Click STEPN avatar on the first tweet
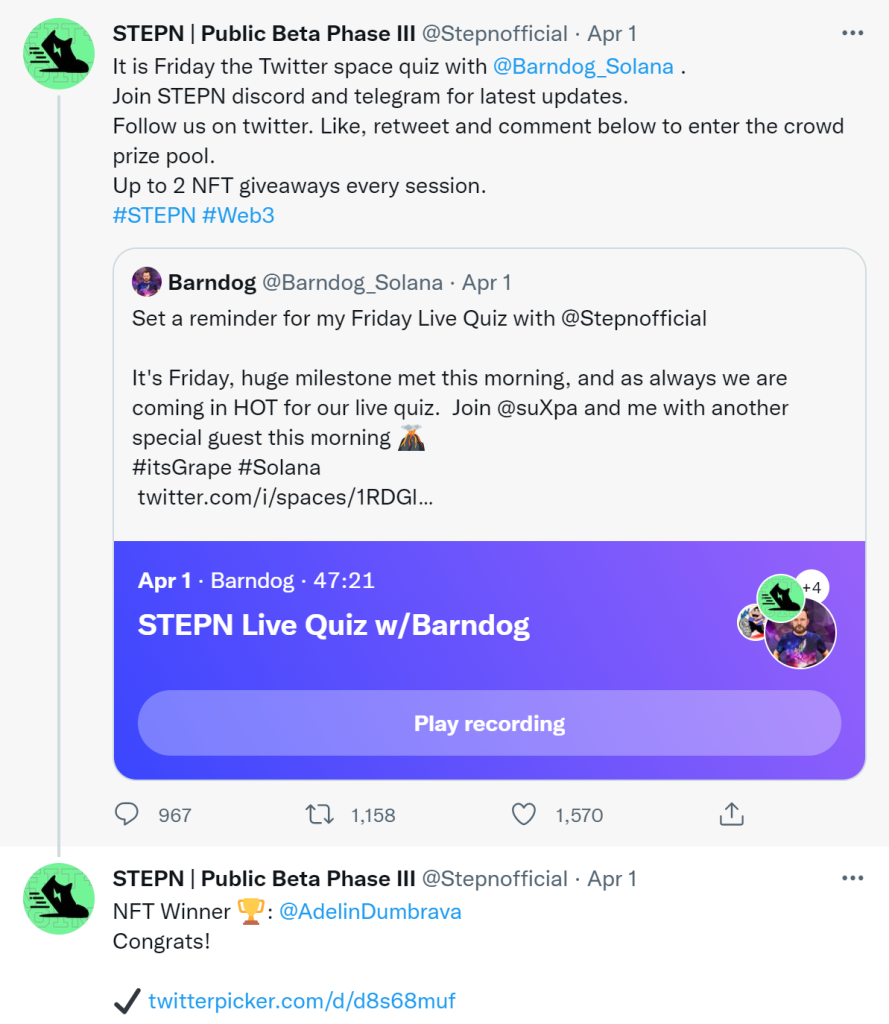Viewport: 889px width, 1024px height. coord(59,54)
